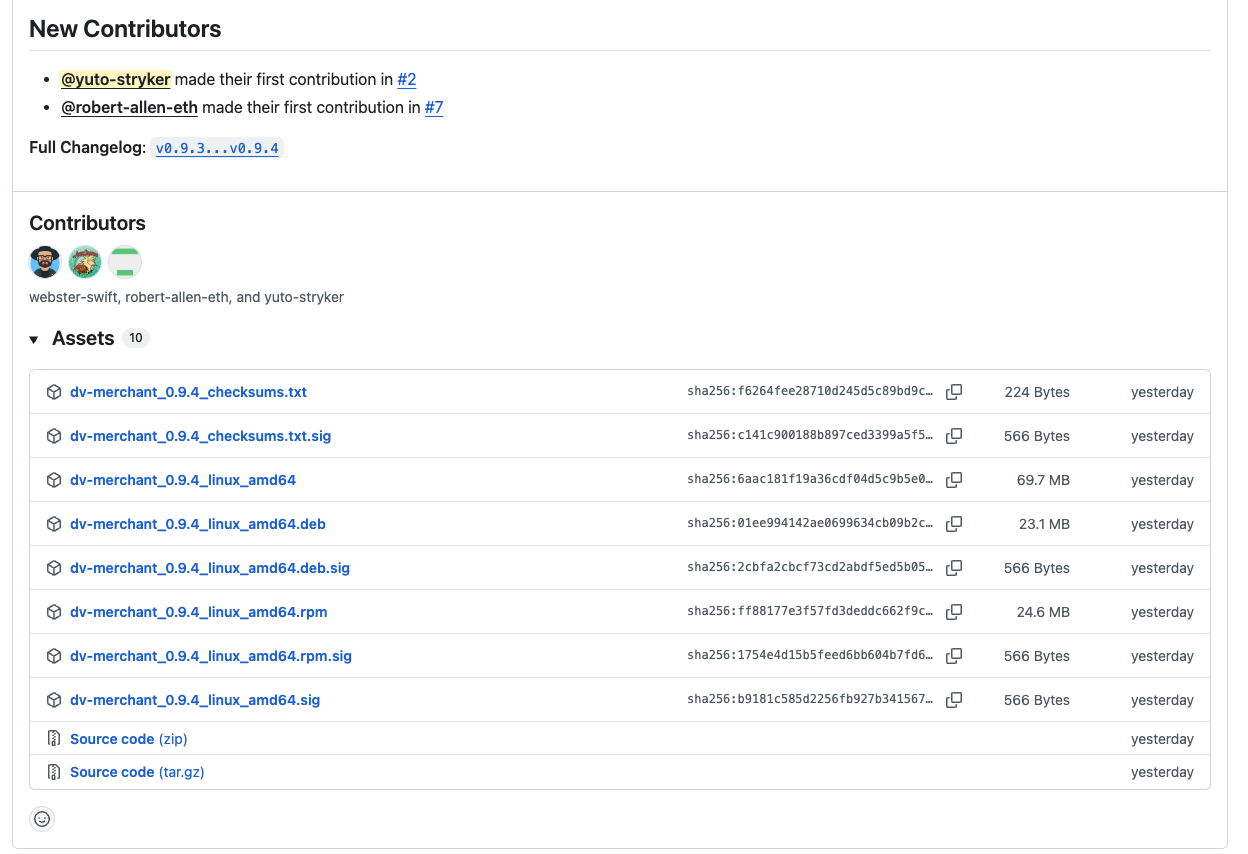Download dv-merchant_0.9.4_linux_amd64.deb.sig

click(210, 568)
